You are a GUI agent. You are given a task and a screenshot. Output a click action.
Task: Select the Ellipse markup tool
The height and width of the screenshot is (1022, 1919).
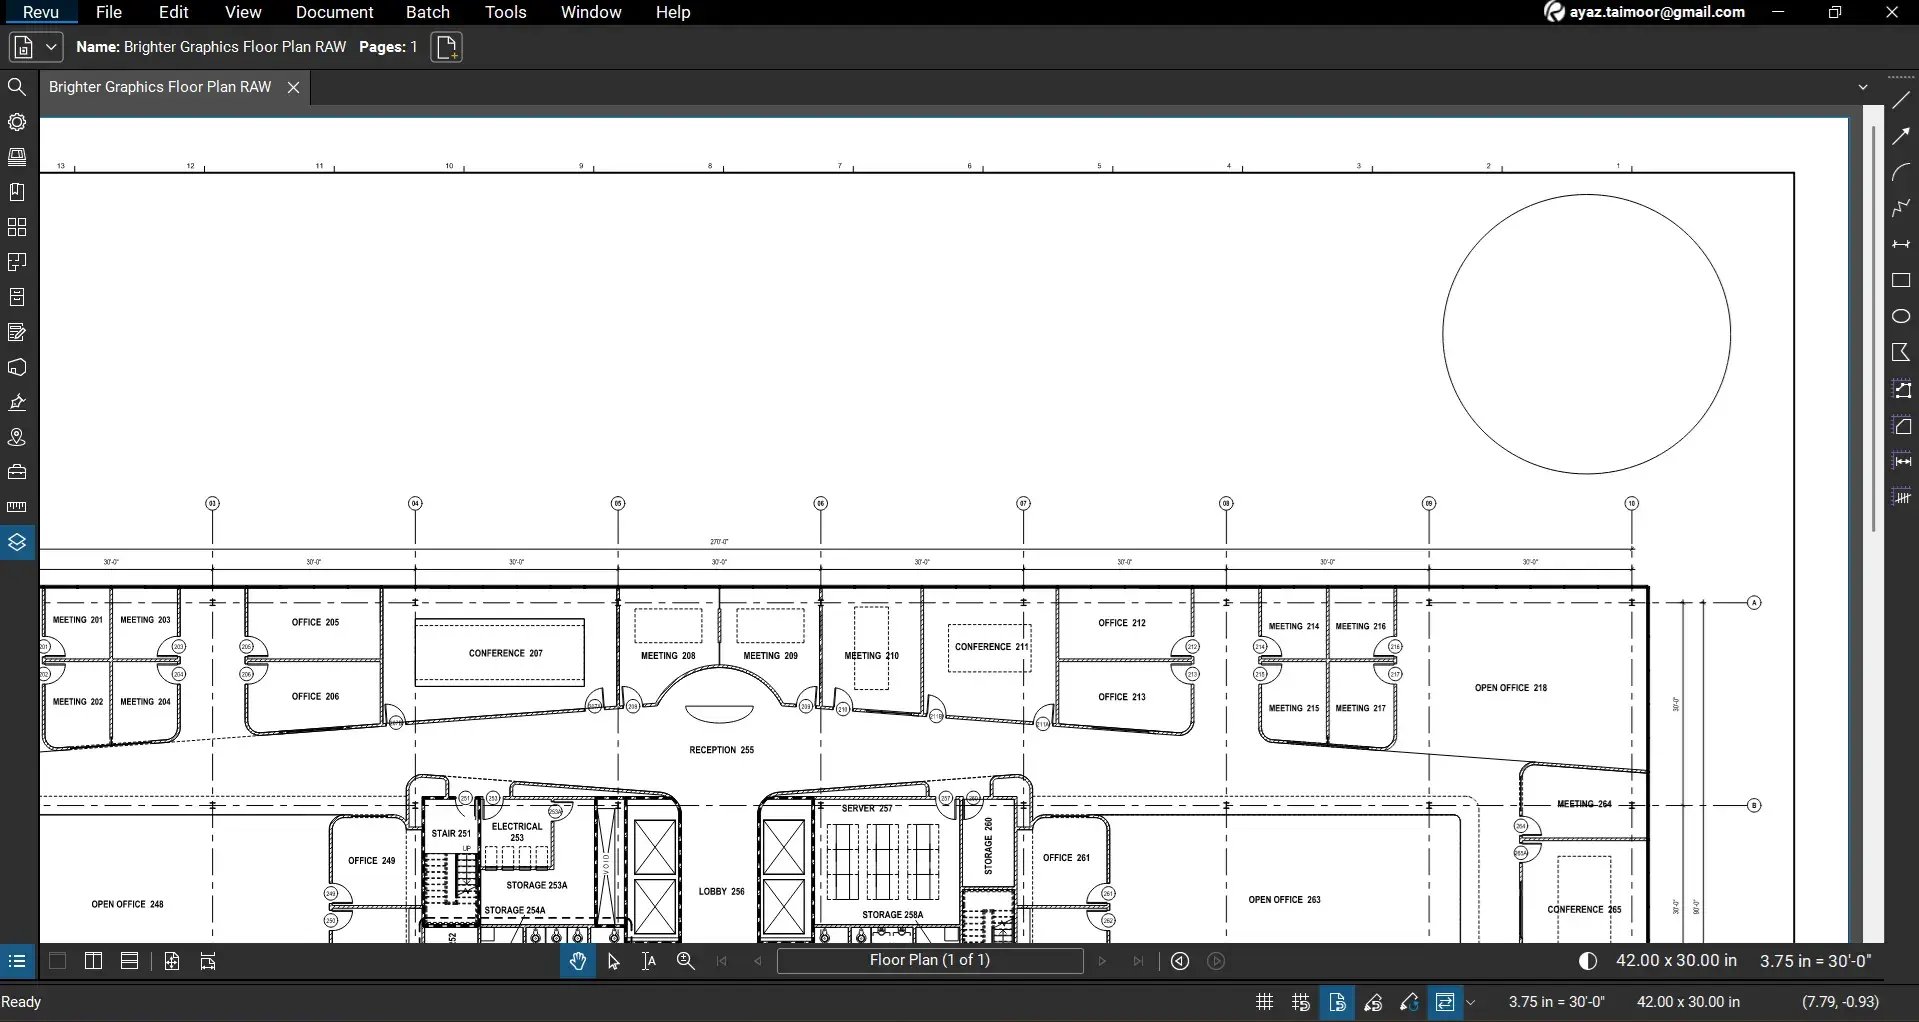pyautogui.click(x=1901, y=316)
